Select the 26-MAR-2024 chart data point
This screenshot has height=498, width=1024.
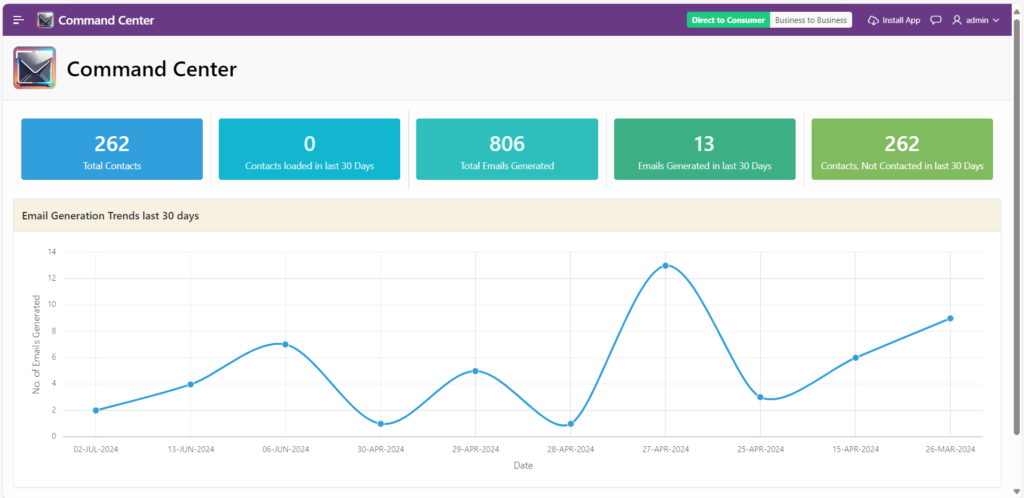click(950, 318)
